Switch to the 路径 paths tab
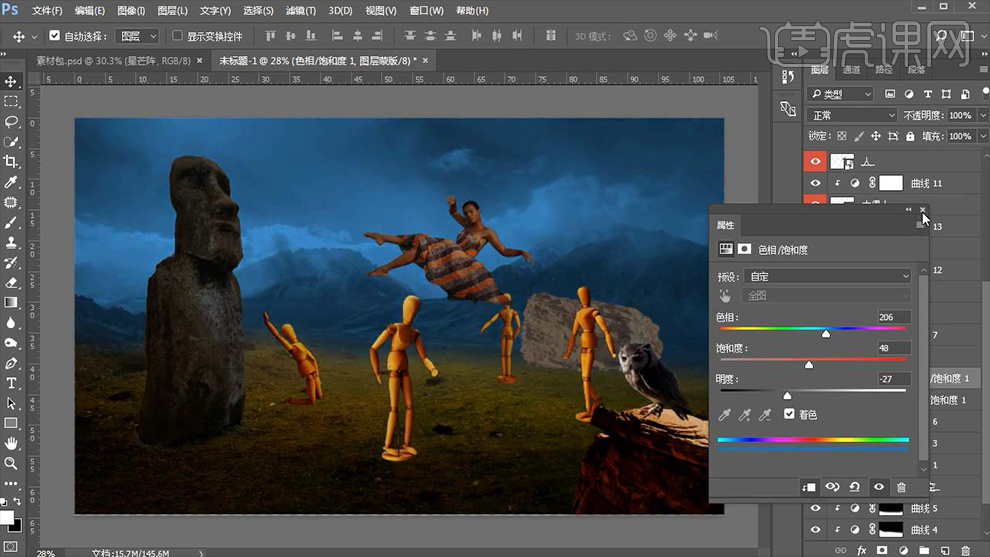 tap(884, 69)
